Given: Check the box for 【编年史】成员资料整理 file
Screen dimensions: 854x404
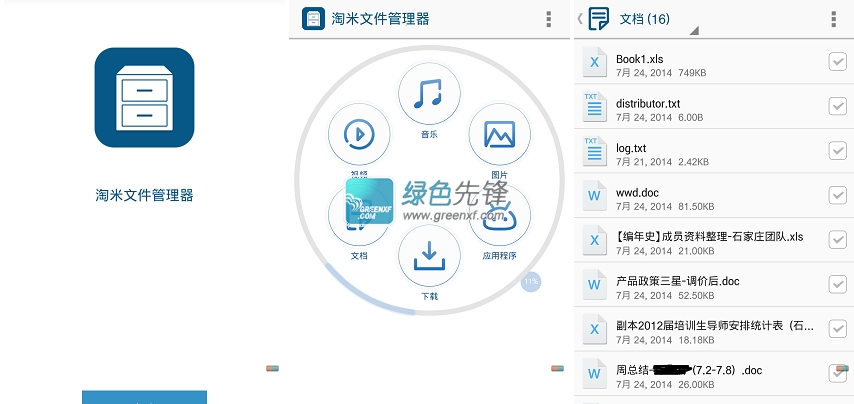Looking at the screenshot, I should click(x=838, y=240).
